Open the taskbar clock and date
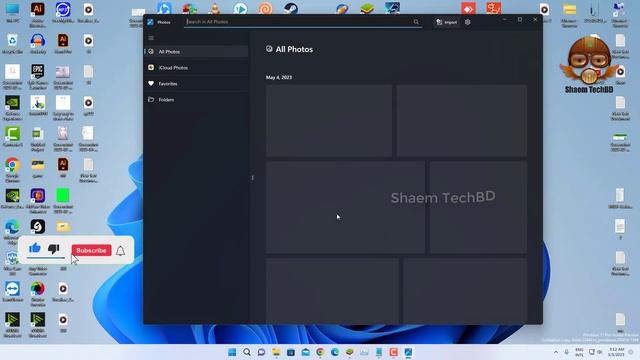The image size is (640, 360). (x=617, y=352)
